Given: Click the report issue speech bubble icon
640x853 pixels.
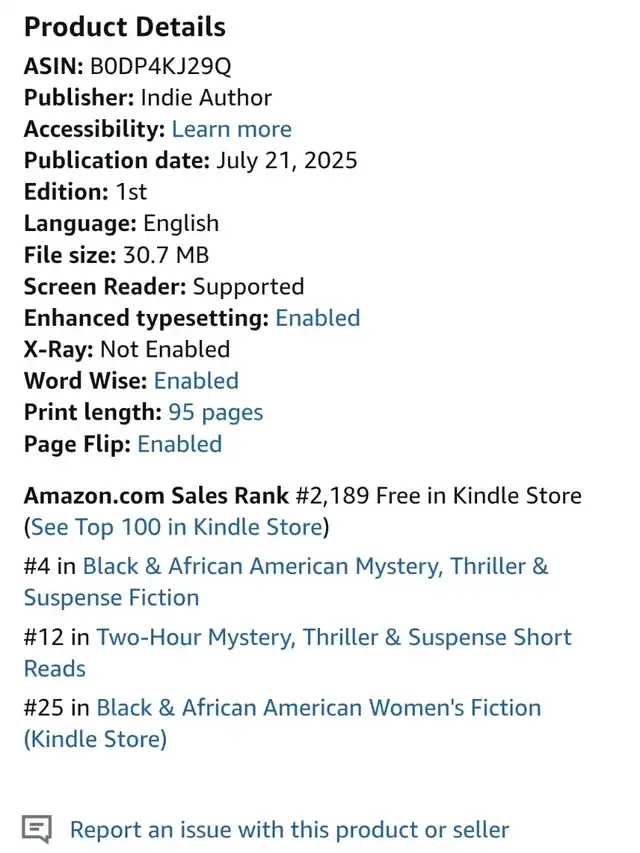Looking at the screenshot, I should pyautogui.click(x=37, y=830).
